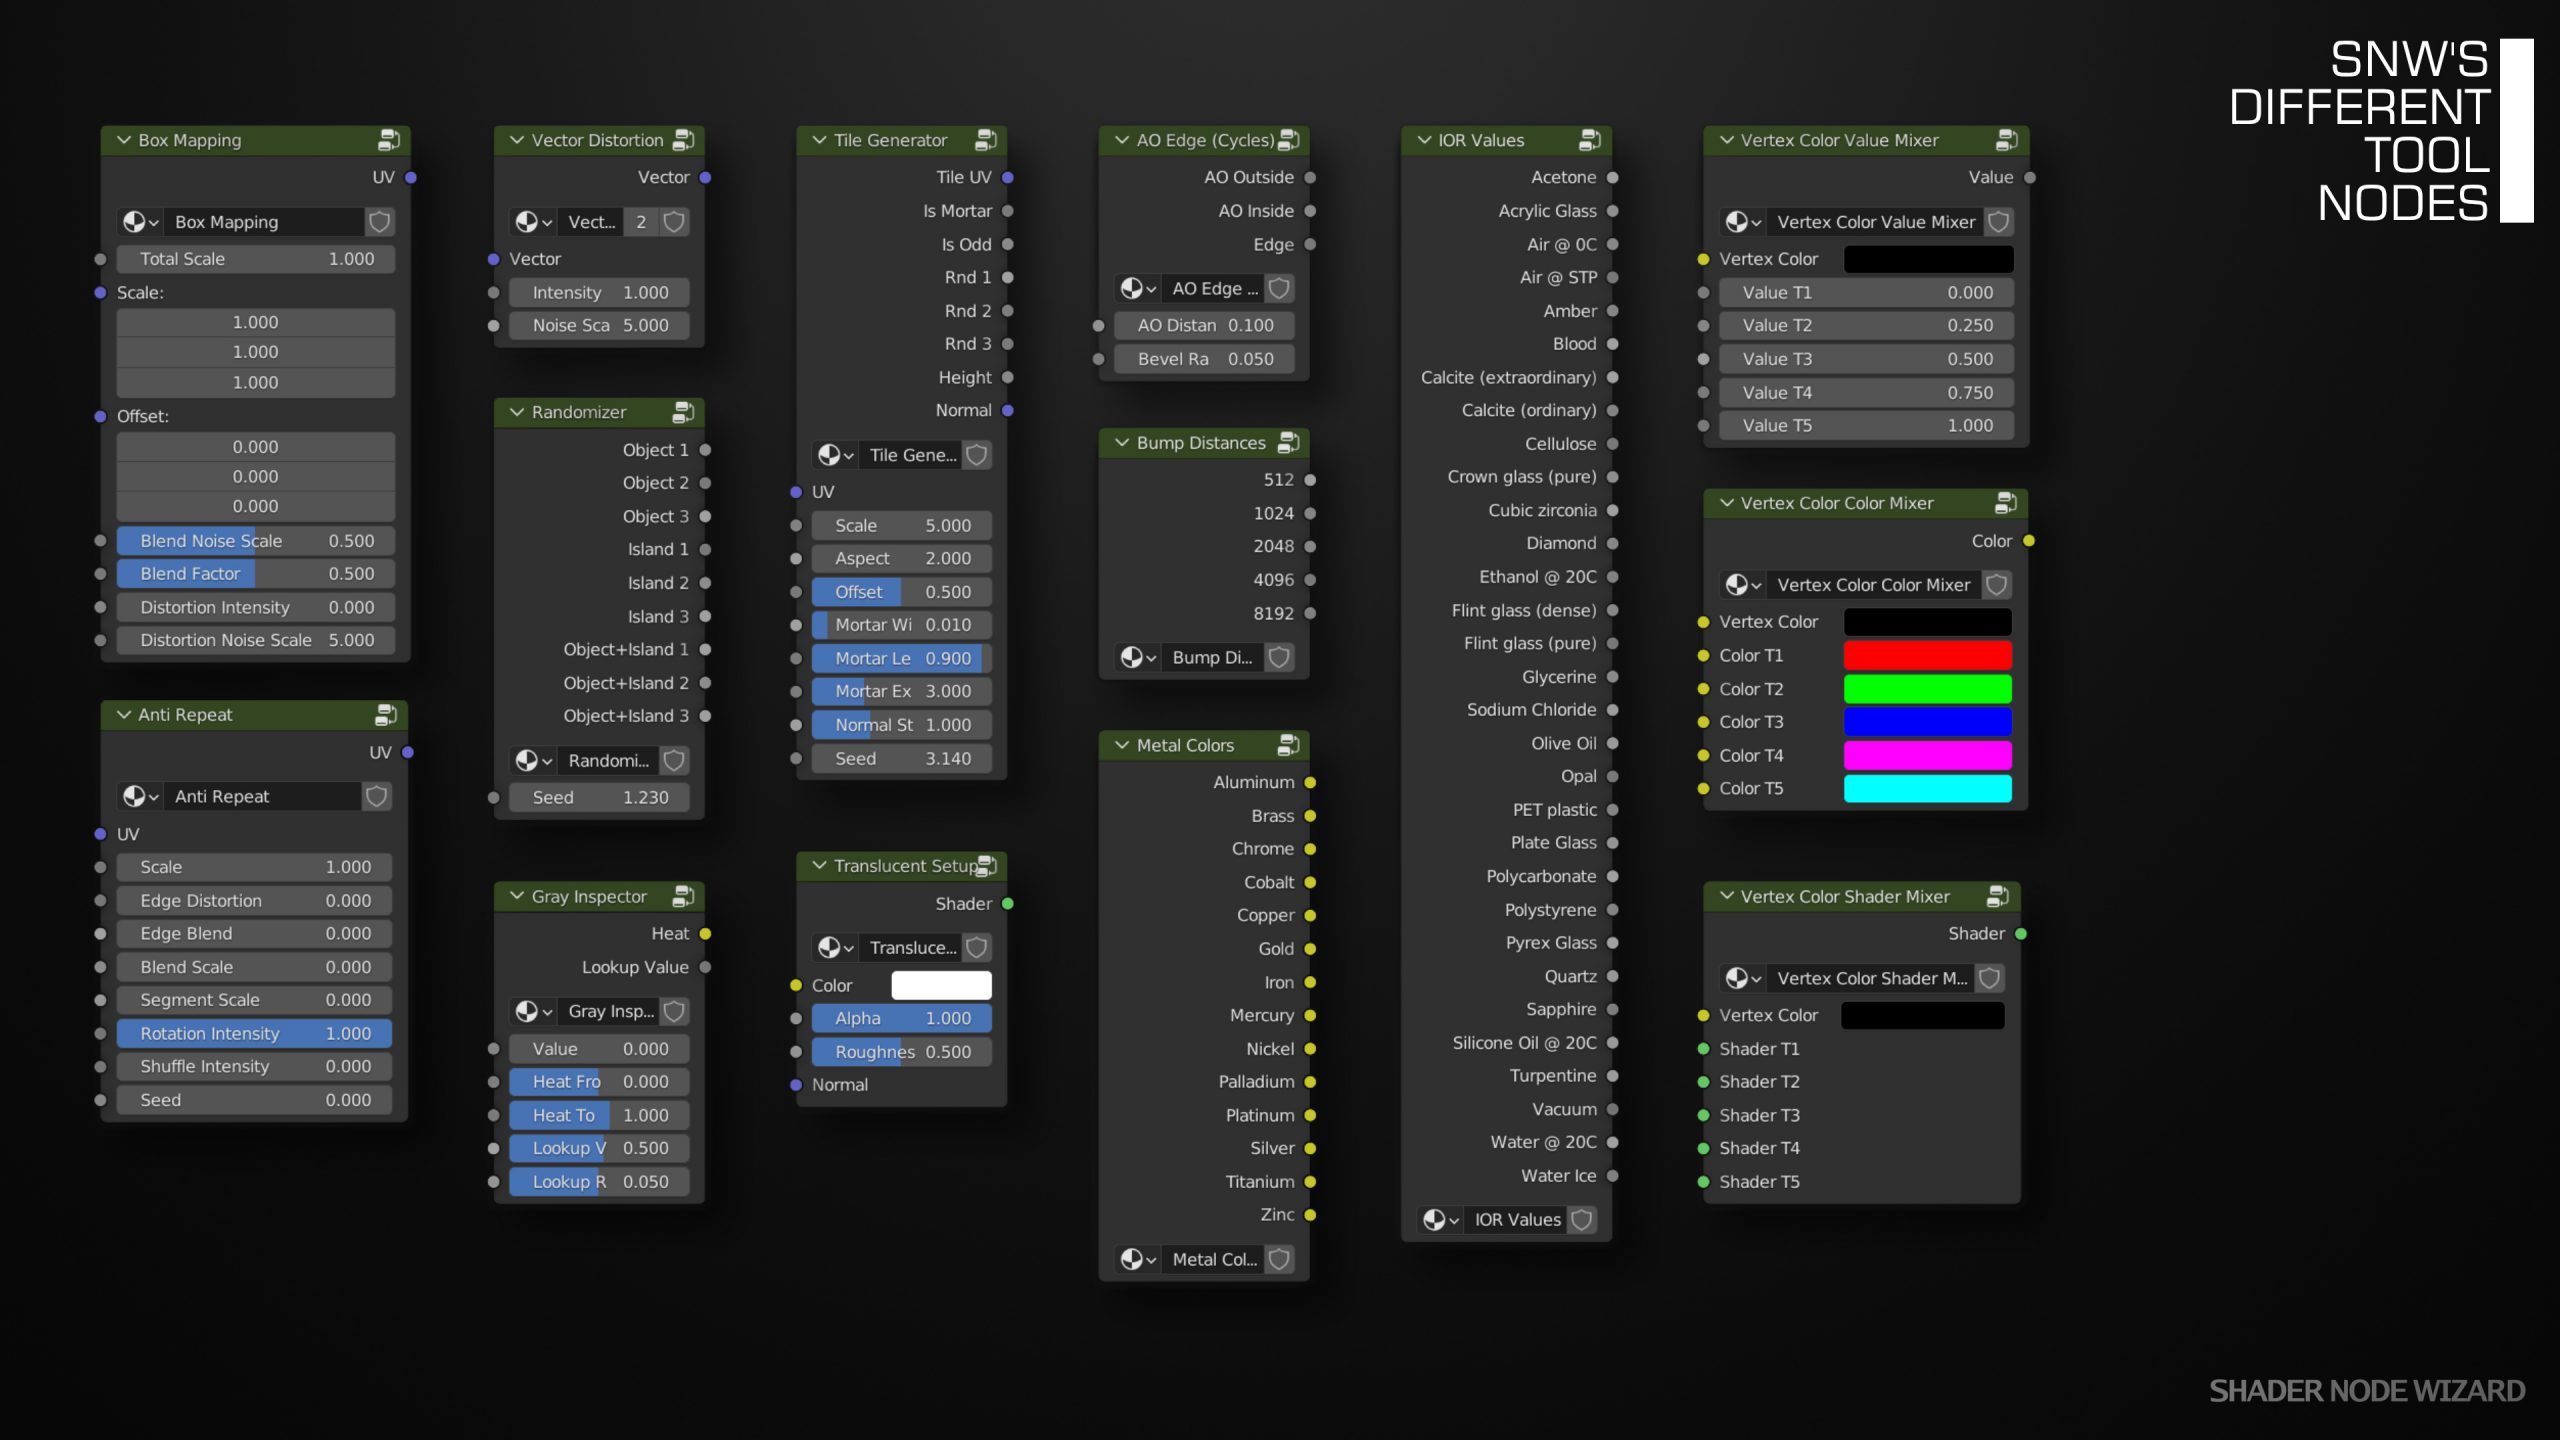Click the AO Outside output socket

tap(1310, 178)
